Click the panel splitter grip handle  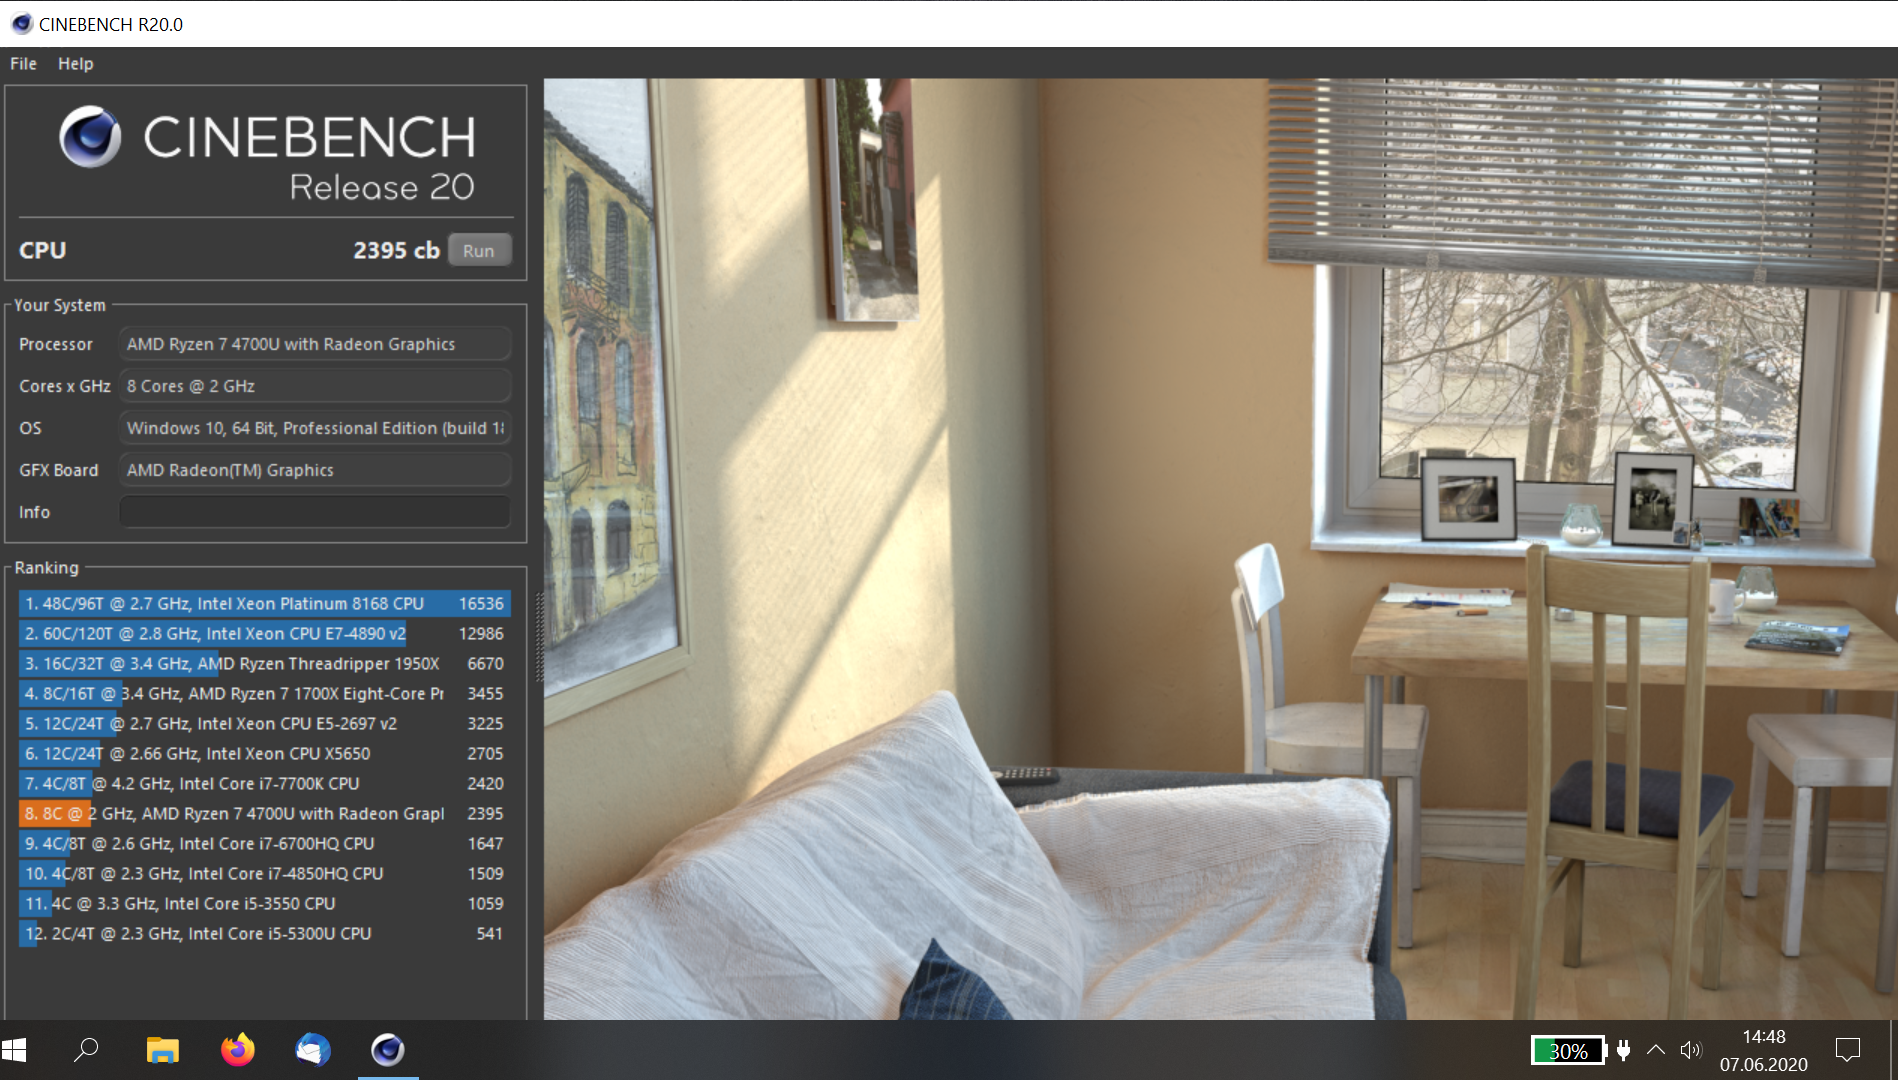539,637
